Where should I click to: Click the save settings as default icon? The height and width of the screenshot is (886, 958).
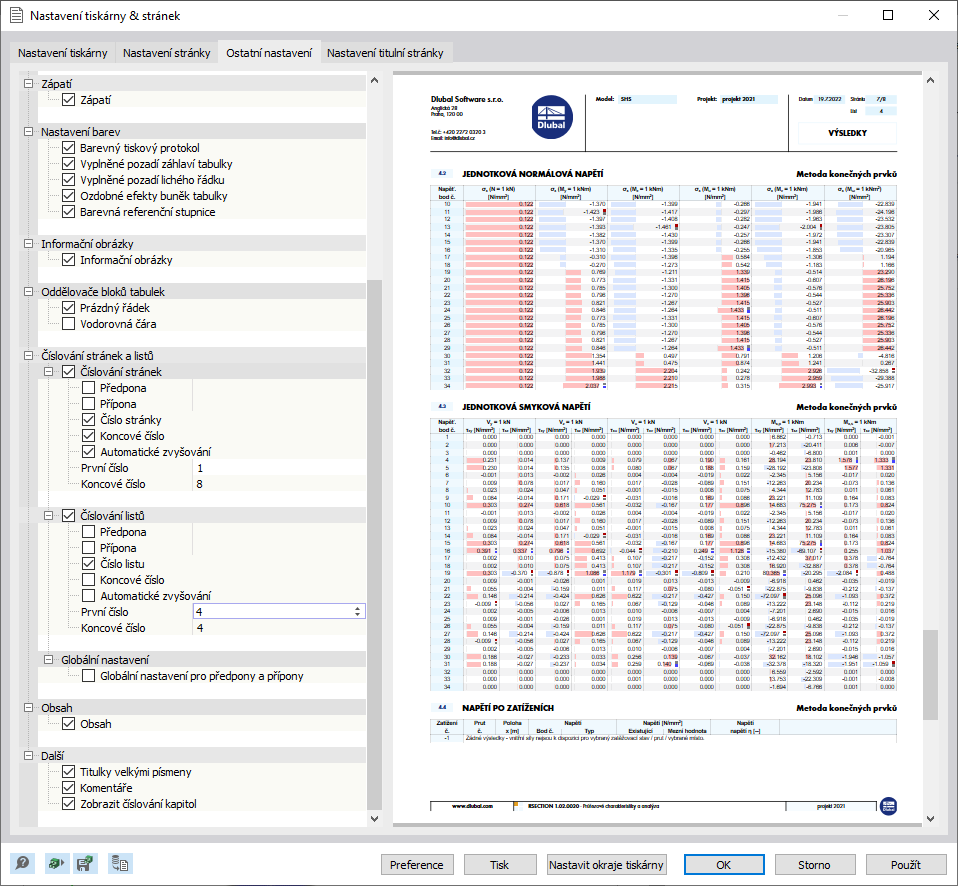85,863
